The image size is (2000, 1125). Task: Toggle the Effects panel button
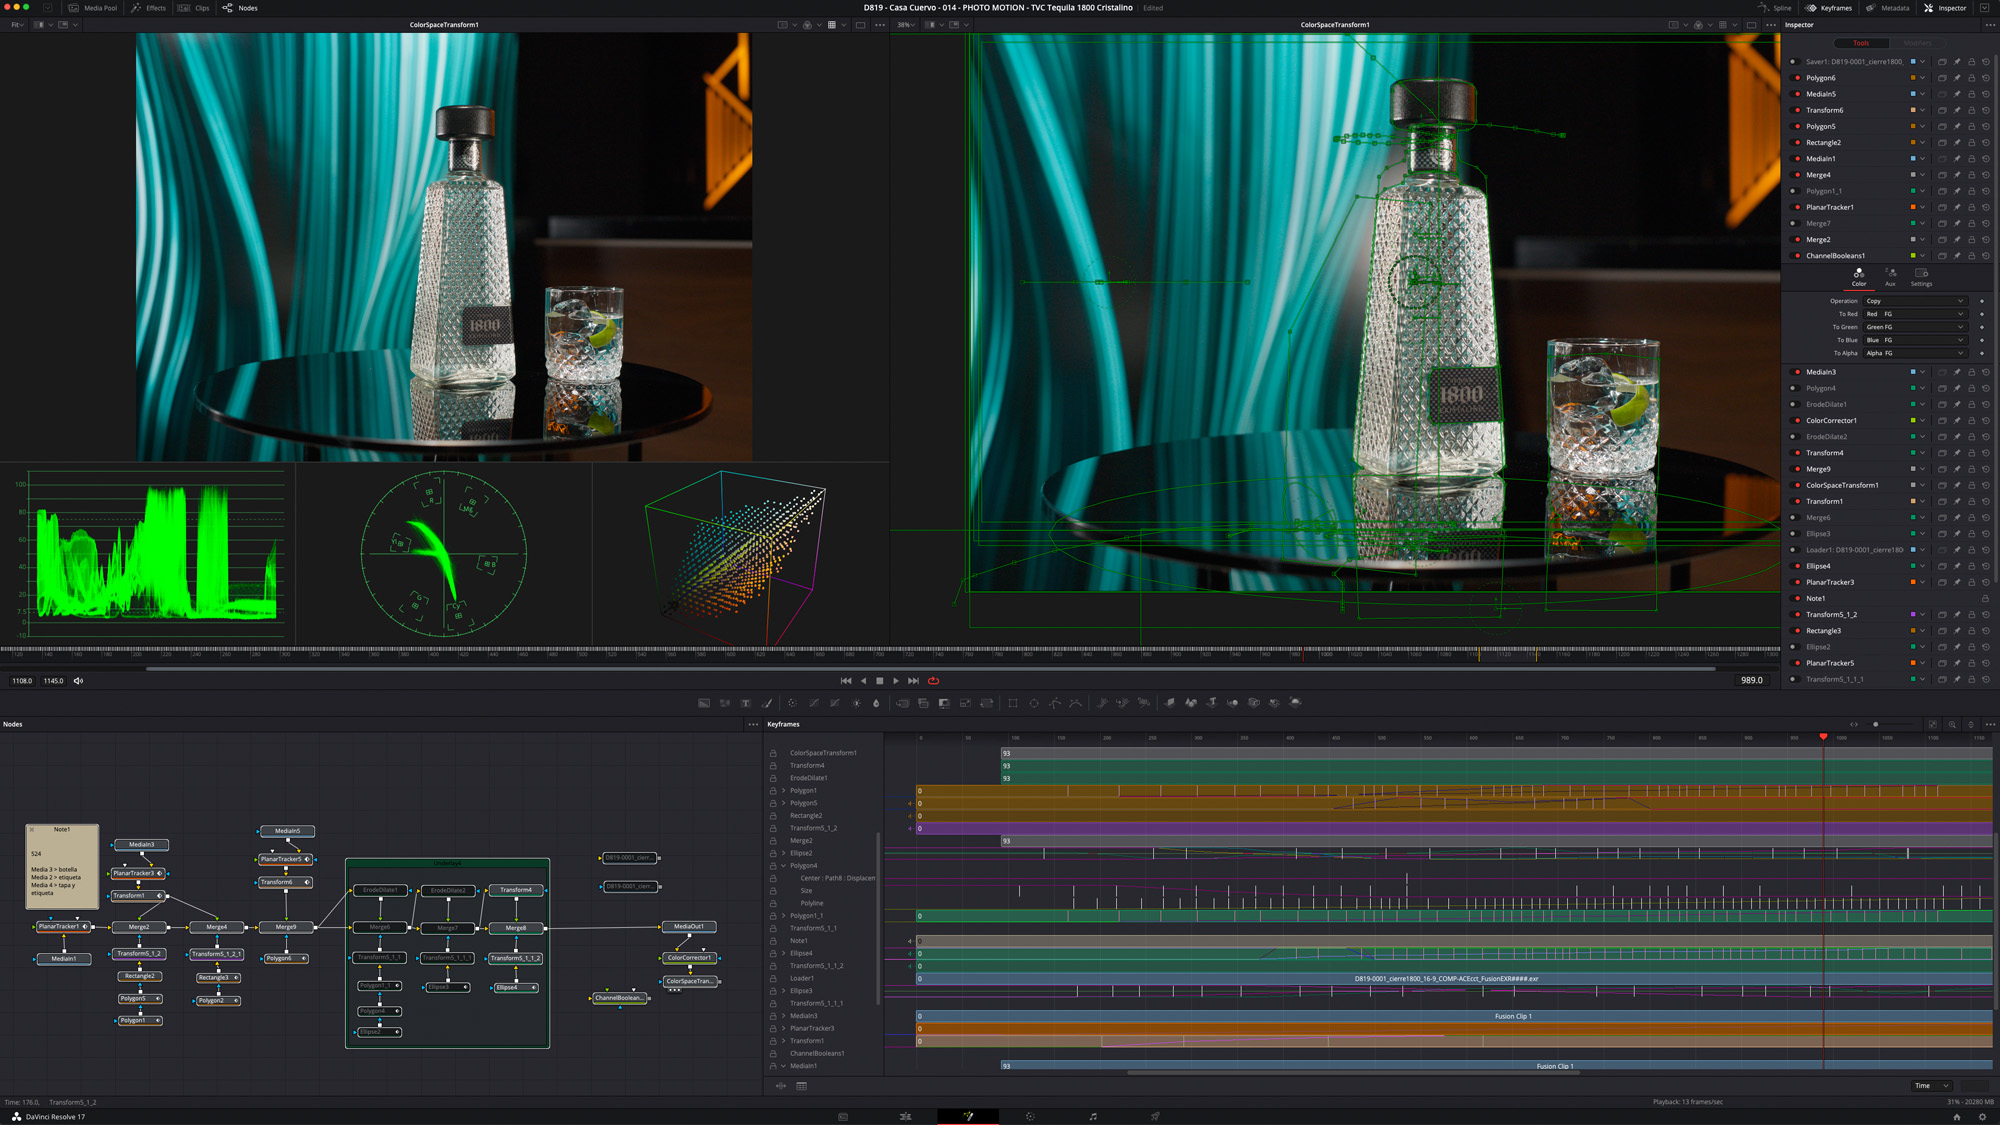tap(149, 8)
